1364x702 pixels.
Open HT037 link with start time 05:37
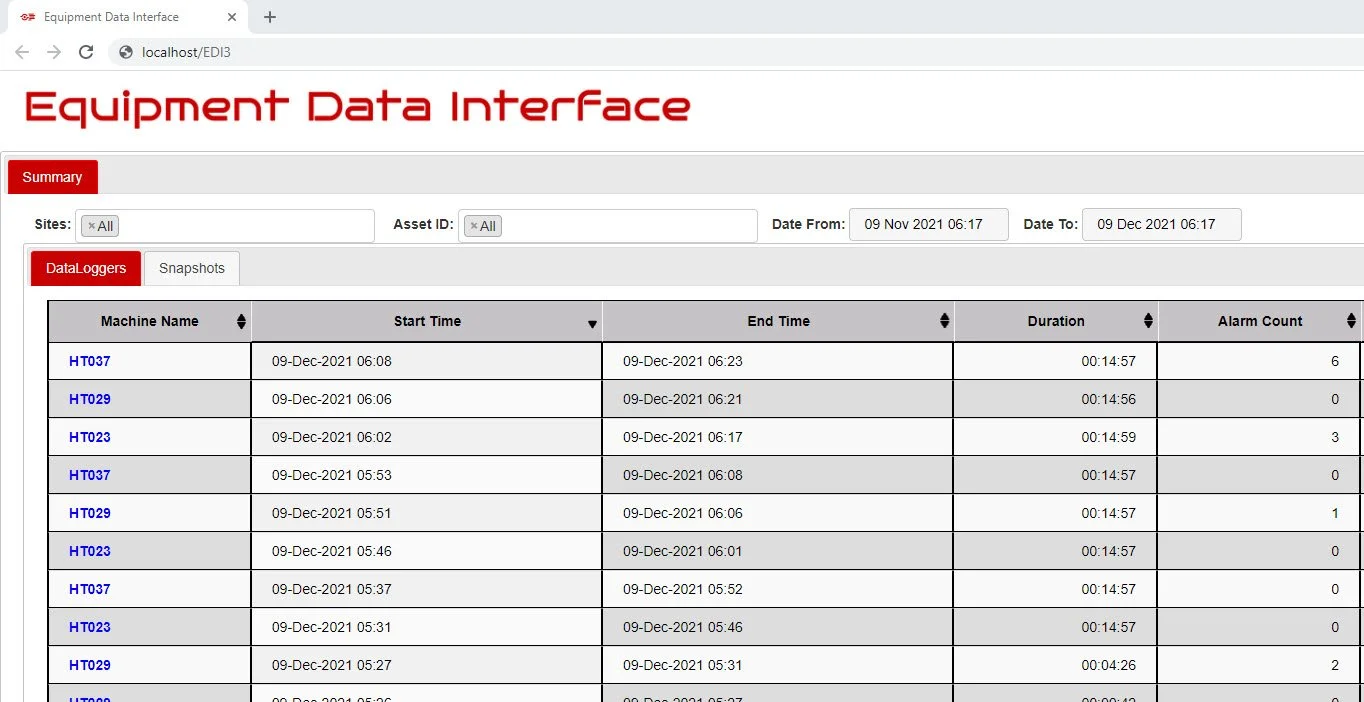tap(90, 589)
